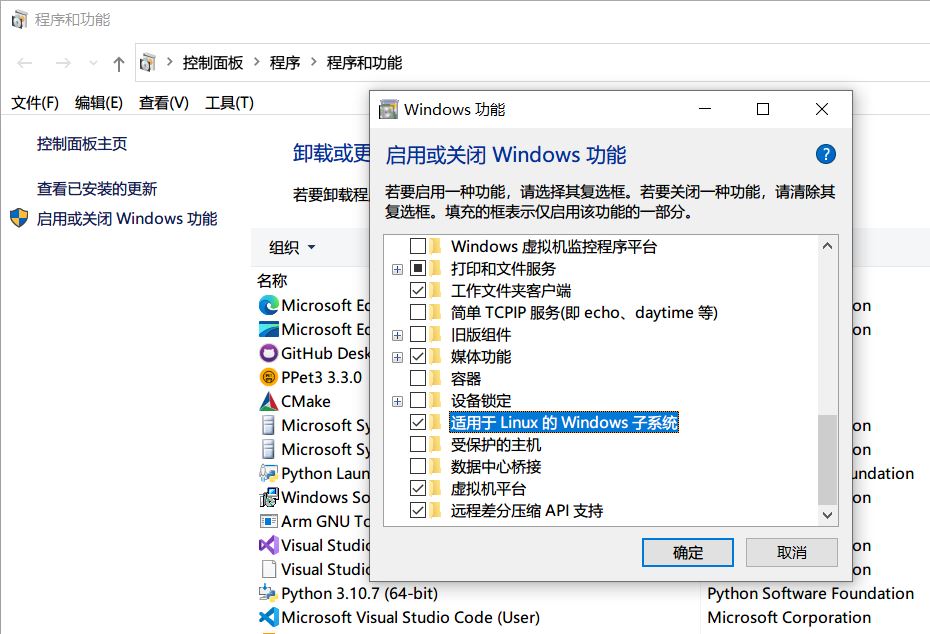Expand the 媒体功能 tree node
The image size is (930, 634).
[x=397, y=357]
